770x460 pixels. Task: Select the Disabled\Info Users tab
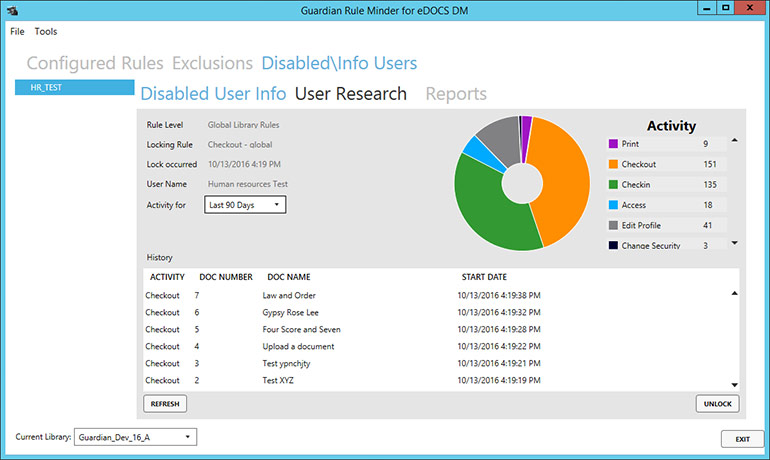(339, 63)
